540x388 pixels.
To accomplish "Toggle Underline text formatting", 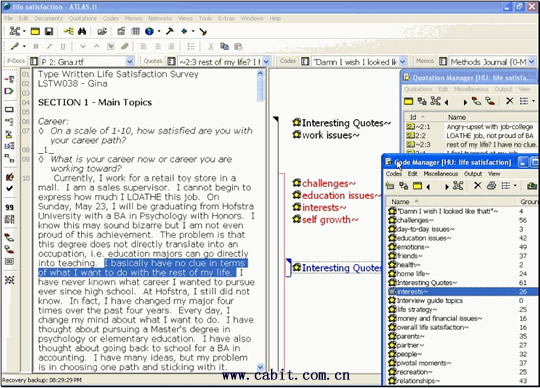I will tap(63, 46).
